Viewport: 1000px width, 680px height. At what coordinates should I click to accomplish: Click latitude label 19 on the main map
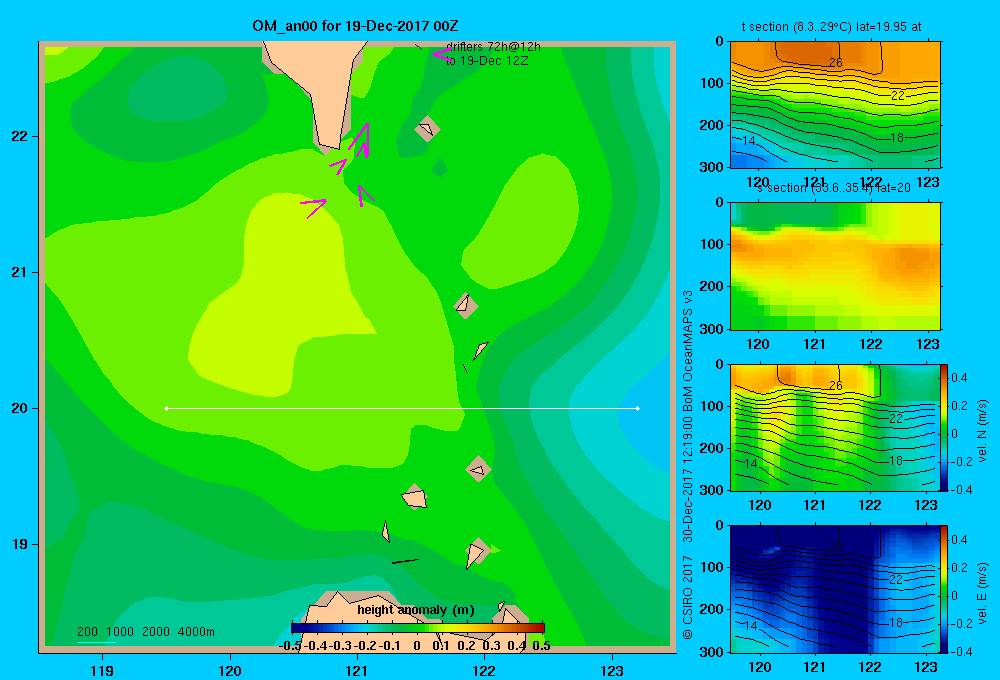click(20, 544)
